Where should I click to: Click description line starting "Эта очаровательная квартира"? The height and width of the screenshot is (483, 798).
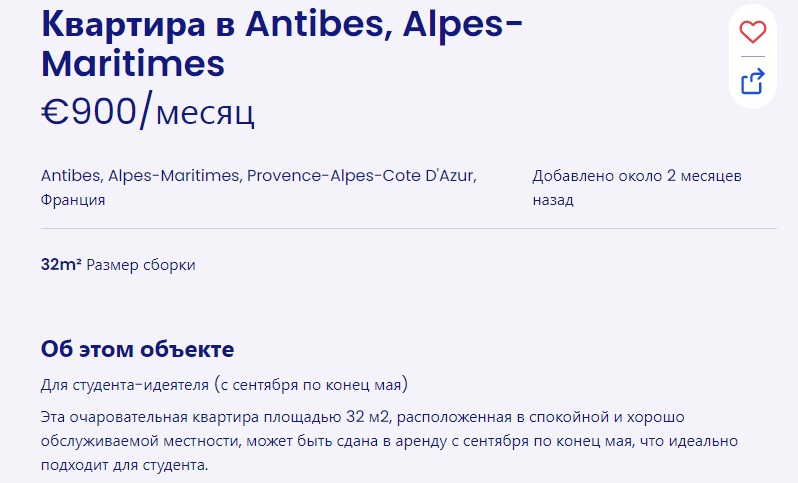point(362,417)
